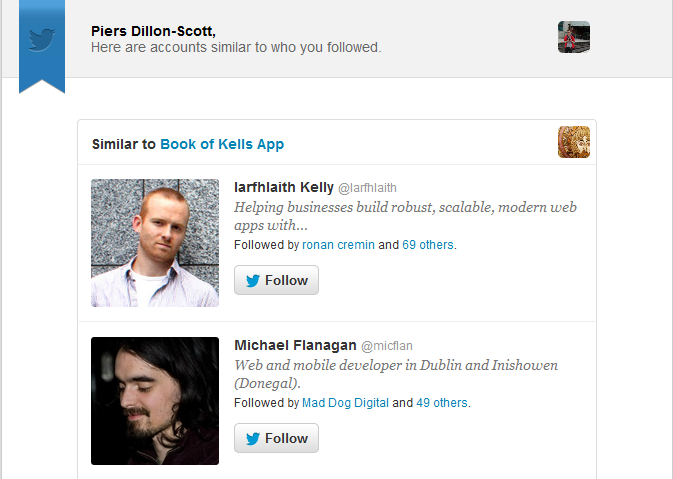The image size is (673, 479).
Task: Click Piers Dillon-Scott's name in header
Action: coord(152,31)
